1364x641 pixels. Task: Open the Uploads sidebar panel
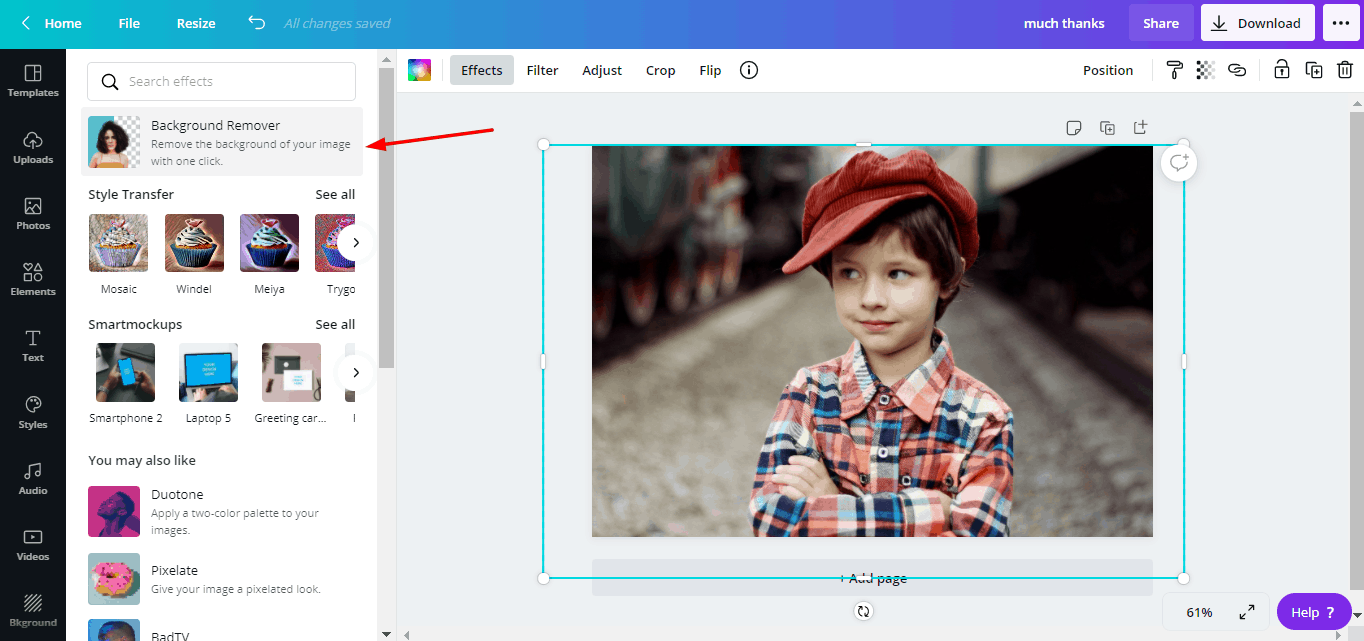click(x=33, y=146)
